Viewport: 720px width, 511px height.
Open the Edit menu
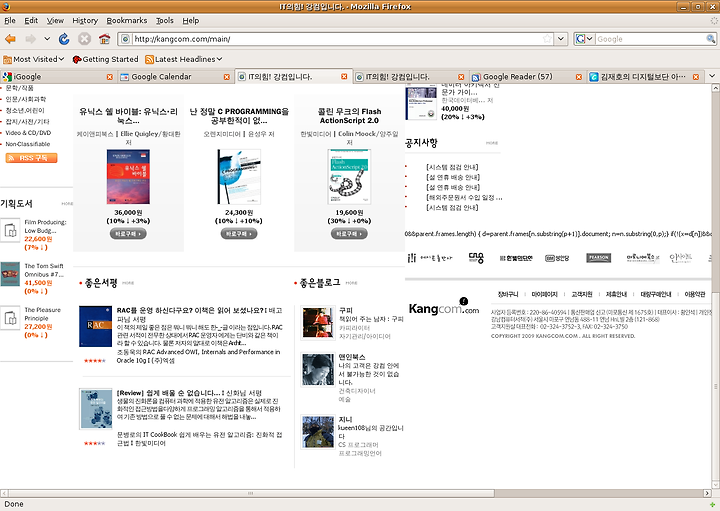(x=31, y=21)
